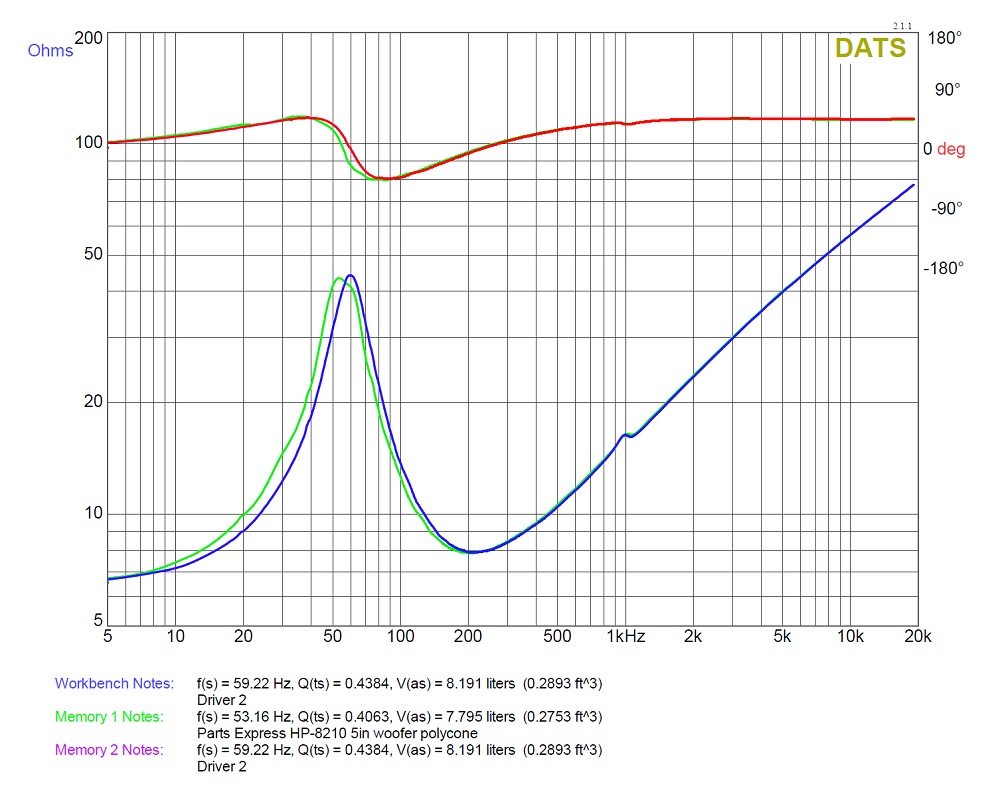Click the Driver 2 text under Workbench Notes
This screenshot has width=1000, height=796.
(221, 700)
